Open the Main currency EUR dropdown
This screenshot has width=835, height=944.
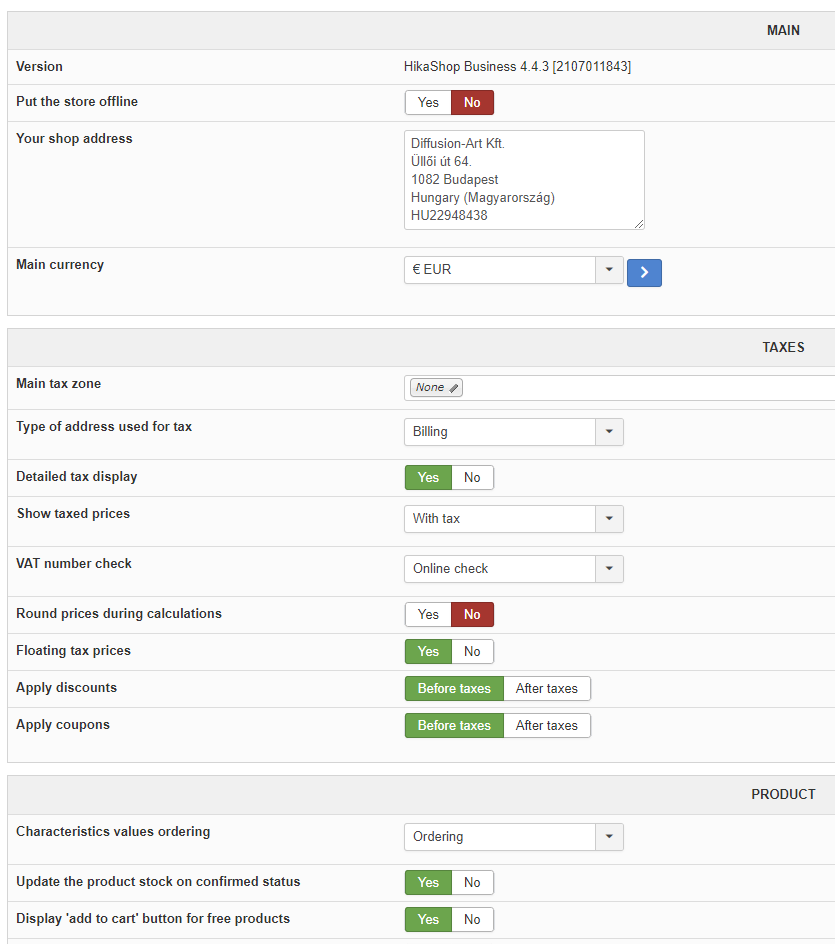click(x=513, y=270)
